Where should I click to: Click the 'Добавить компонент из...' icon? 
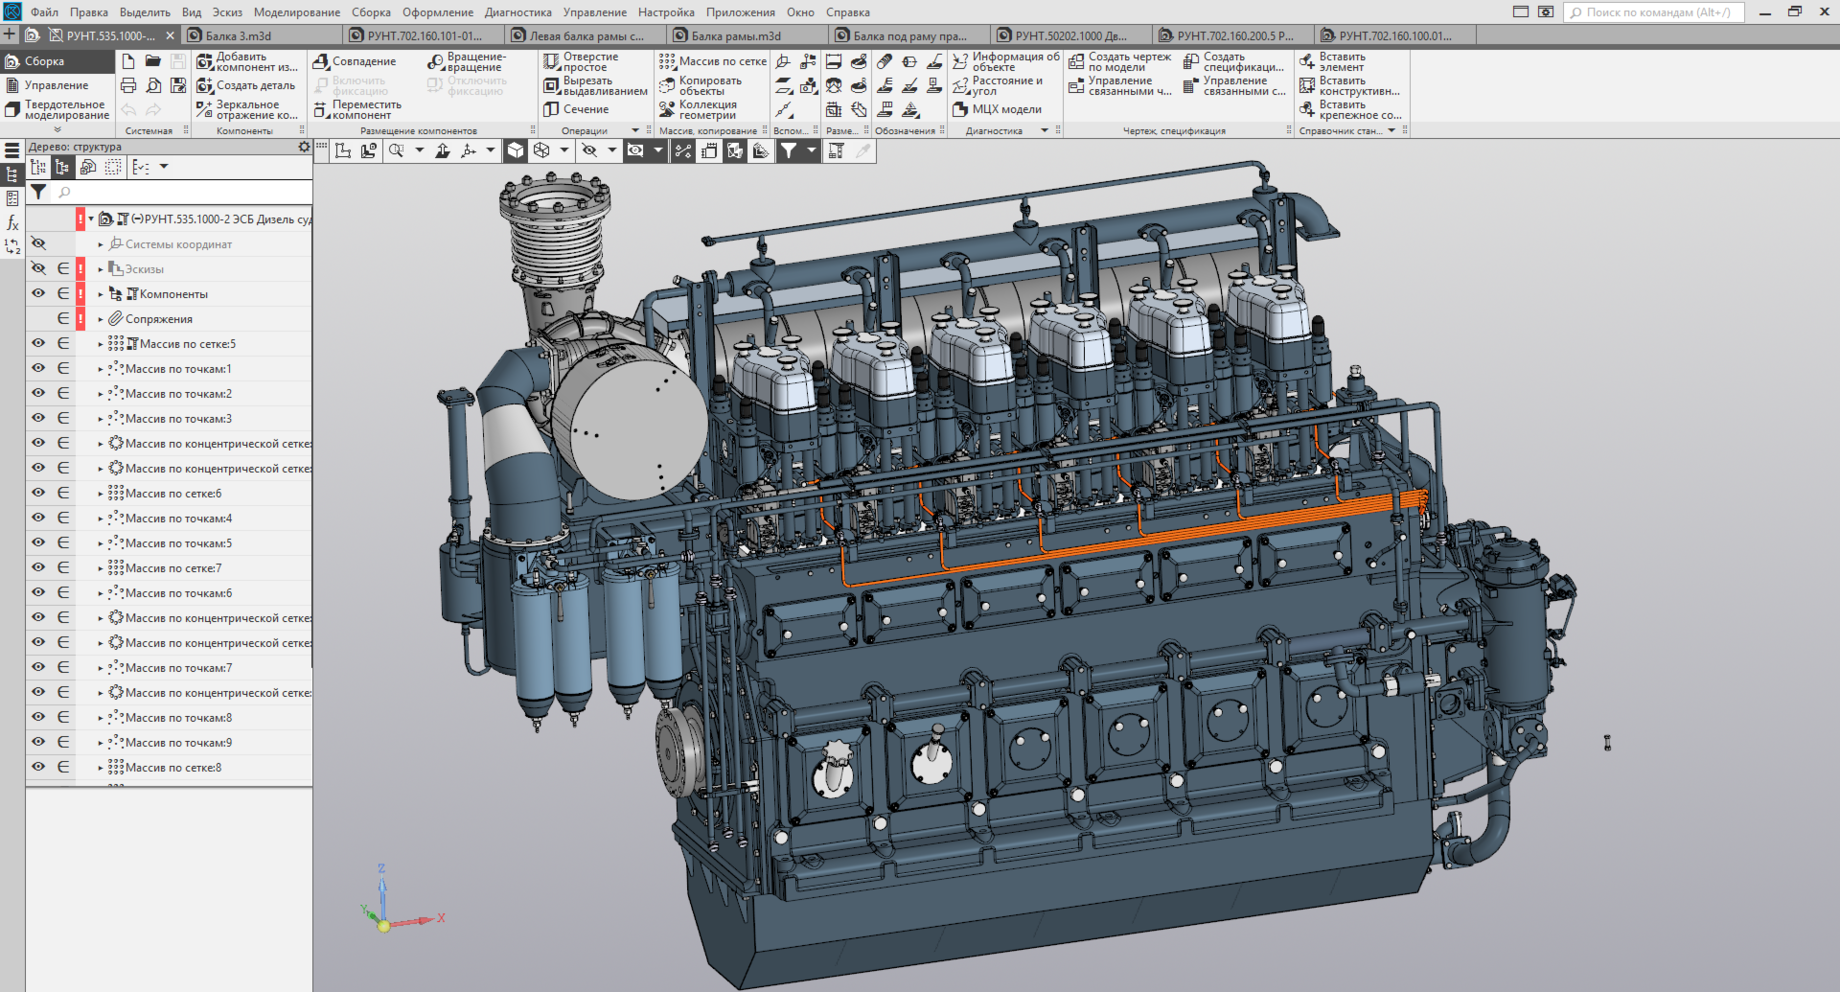pyautogui.click(x=205, y=62)
